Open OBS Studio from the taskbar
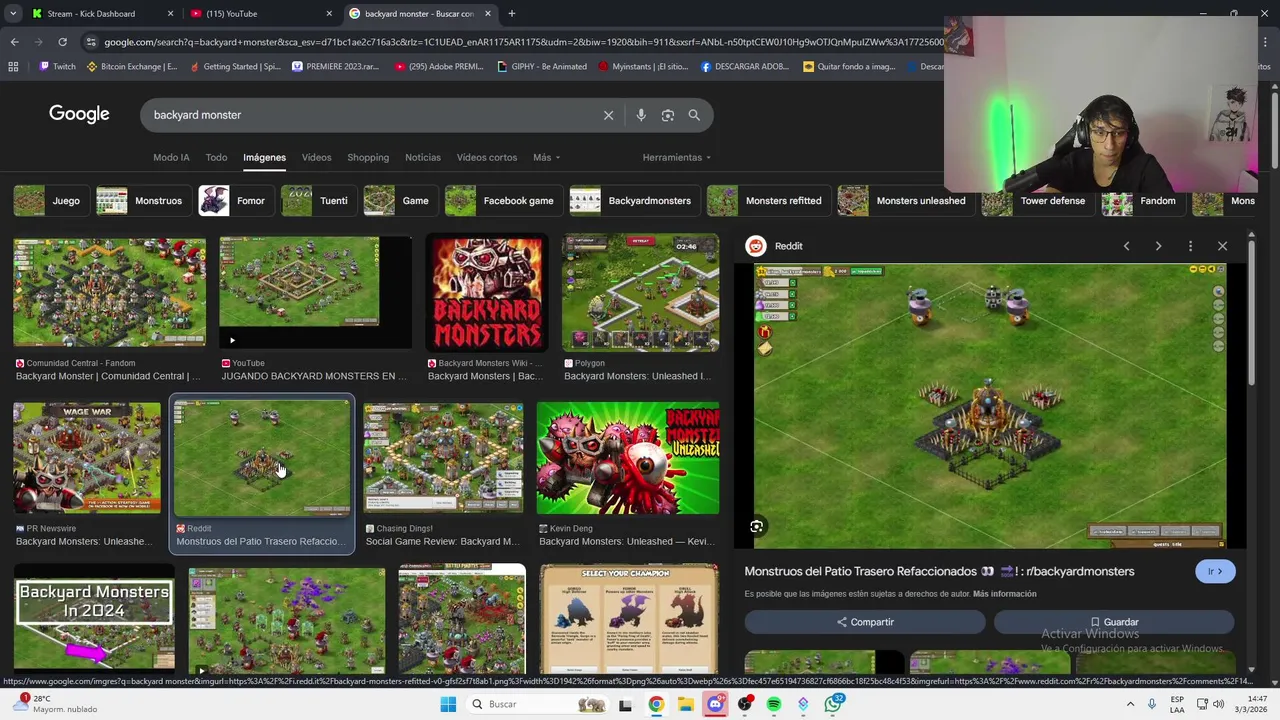 pyautogui.click(x=744, y=704)
